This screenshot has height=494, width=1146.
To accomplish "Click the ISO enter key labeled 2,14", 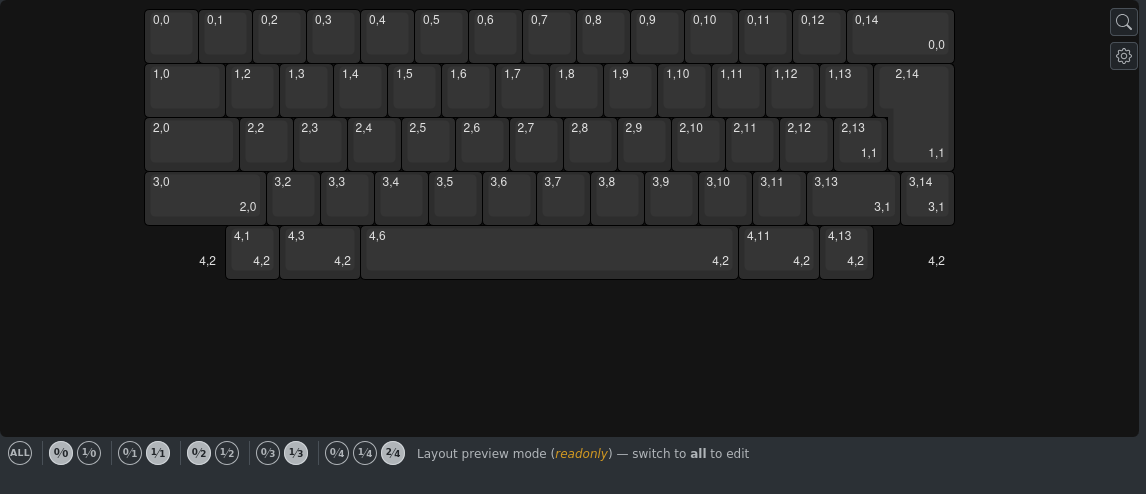I will (x=921, y=117).
